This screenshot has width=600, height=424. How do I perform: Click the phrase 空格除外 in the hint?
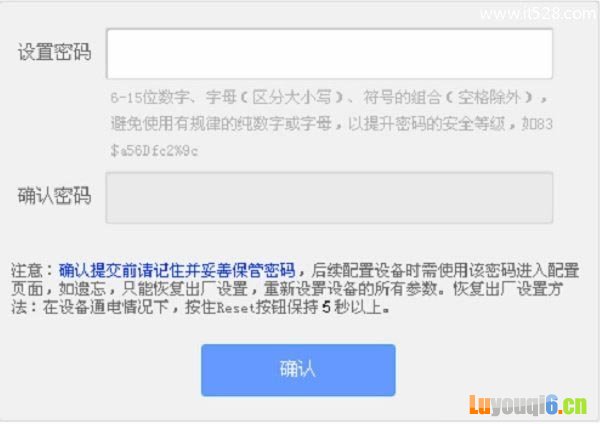[x=489, y=98]
